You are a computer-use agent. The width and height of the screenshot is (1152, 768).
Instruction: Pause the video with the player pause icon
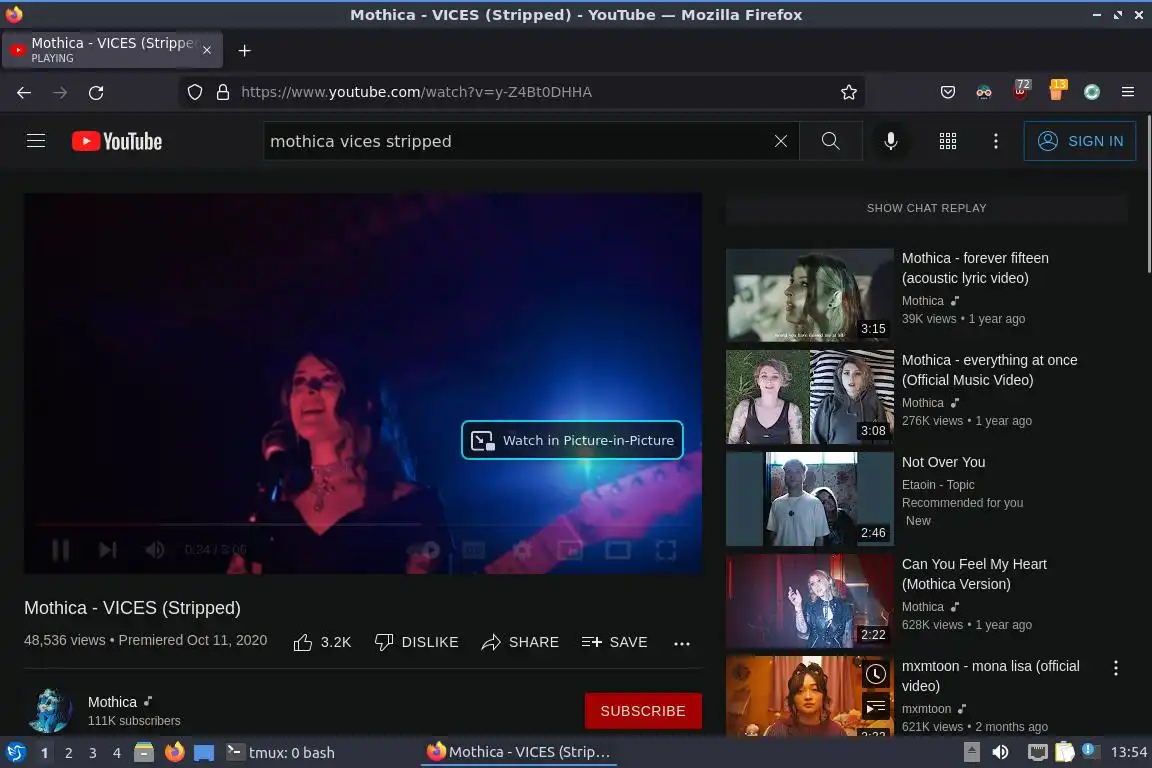(61, 550)
